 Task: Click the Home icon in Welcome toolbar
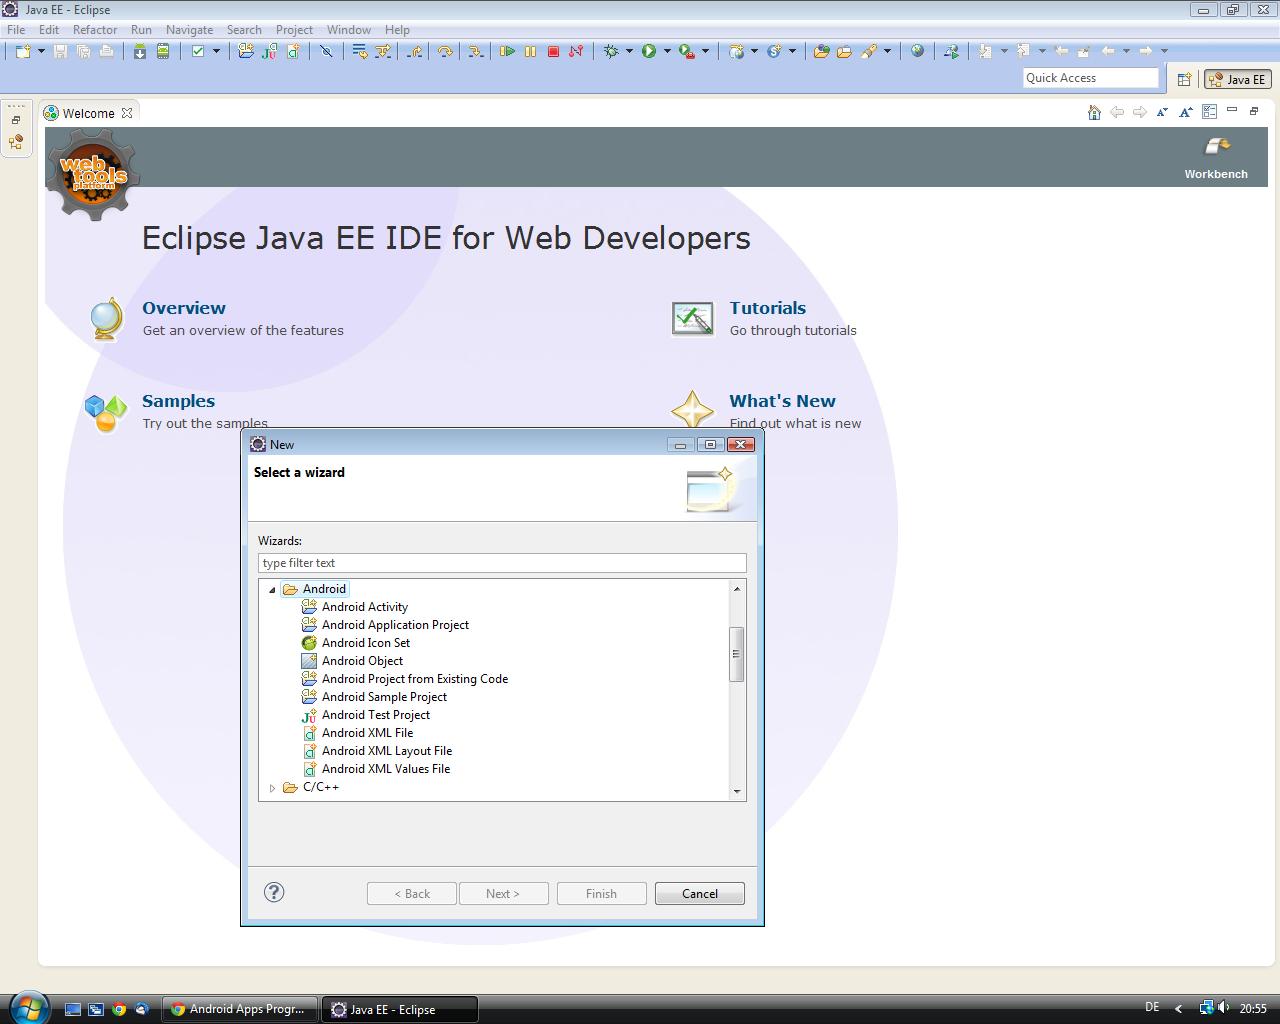[x=1094, y=113]
